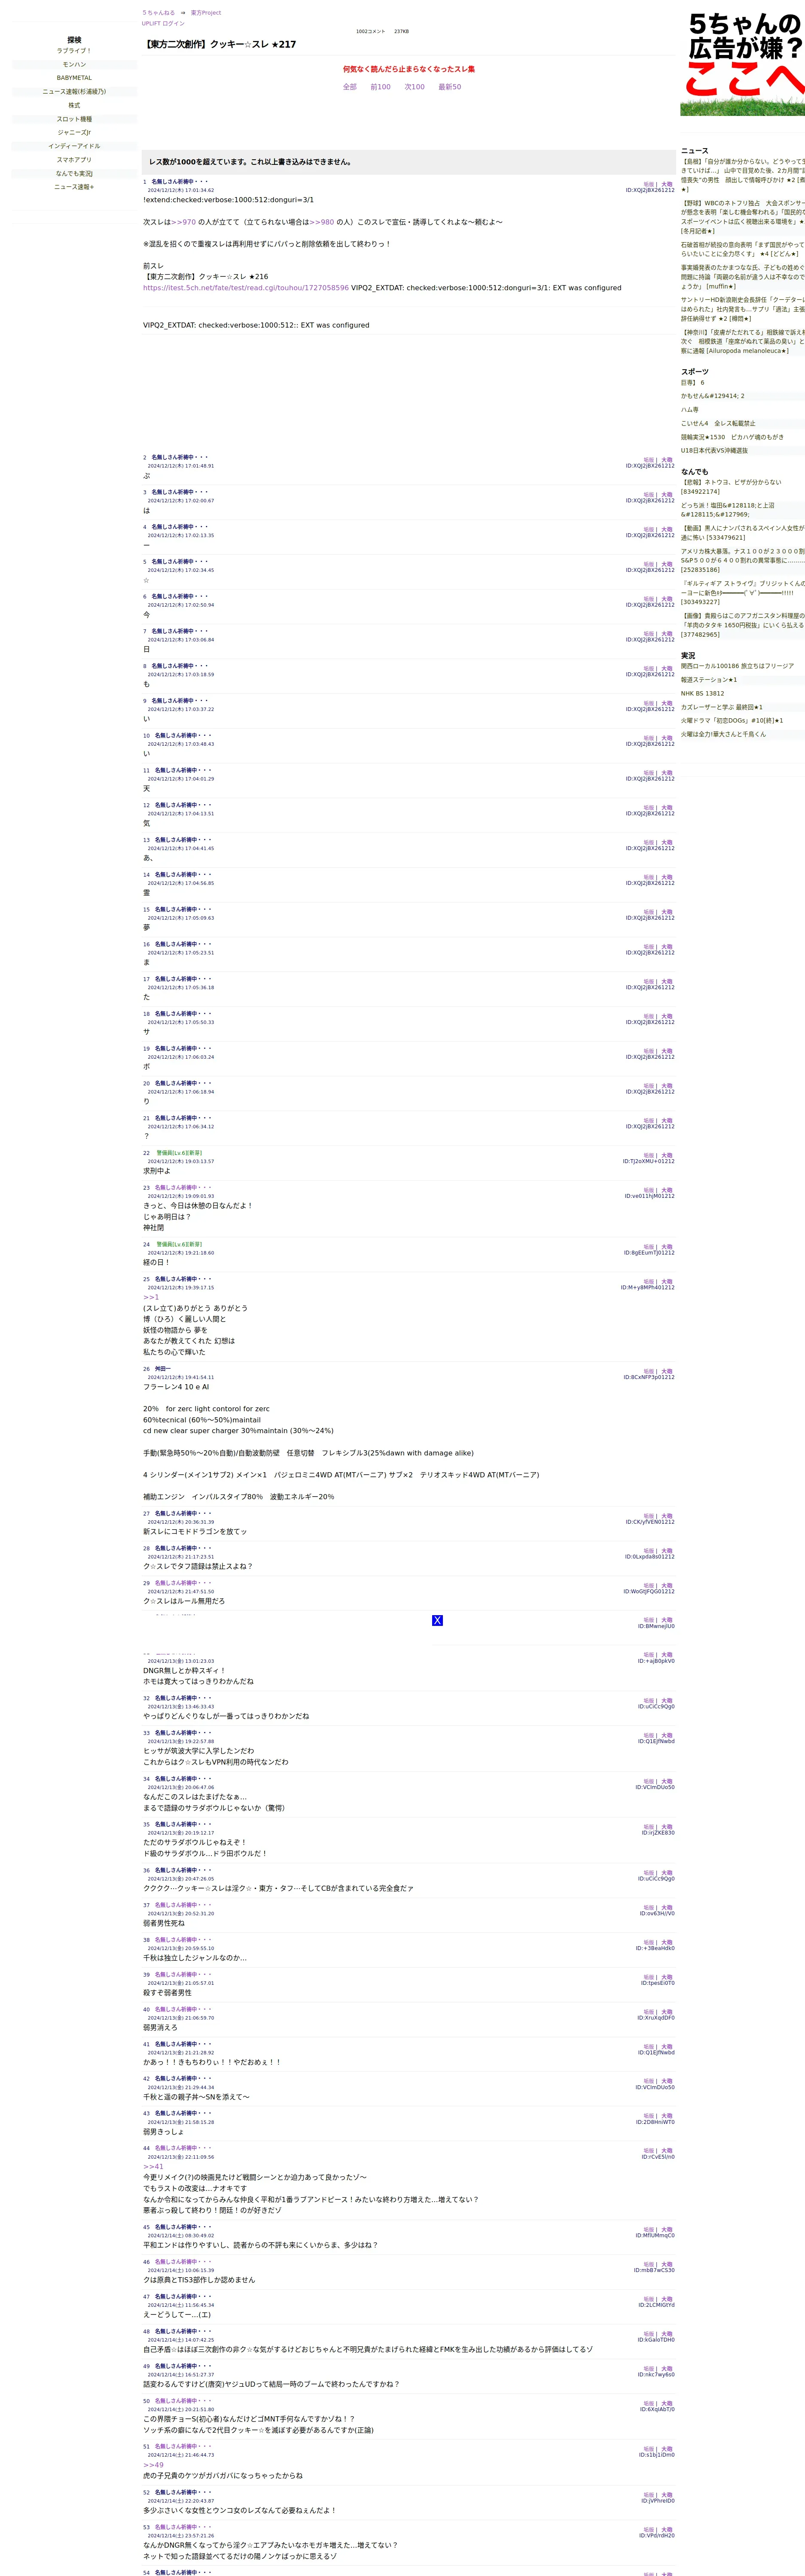Open the なんでも実況J sidebar link

tap(74, 173)
